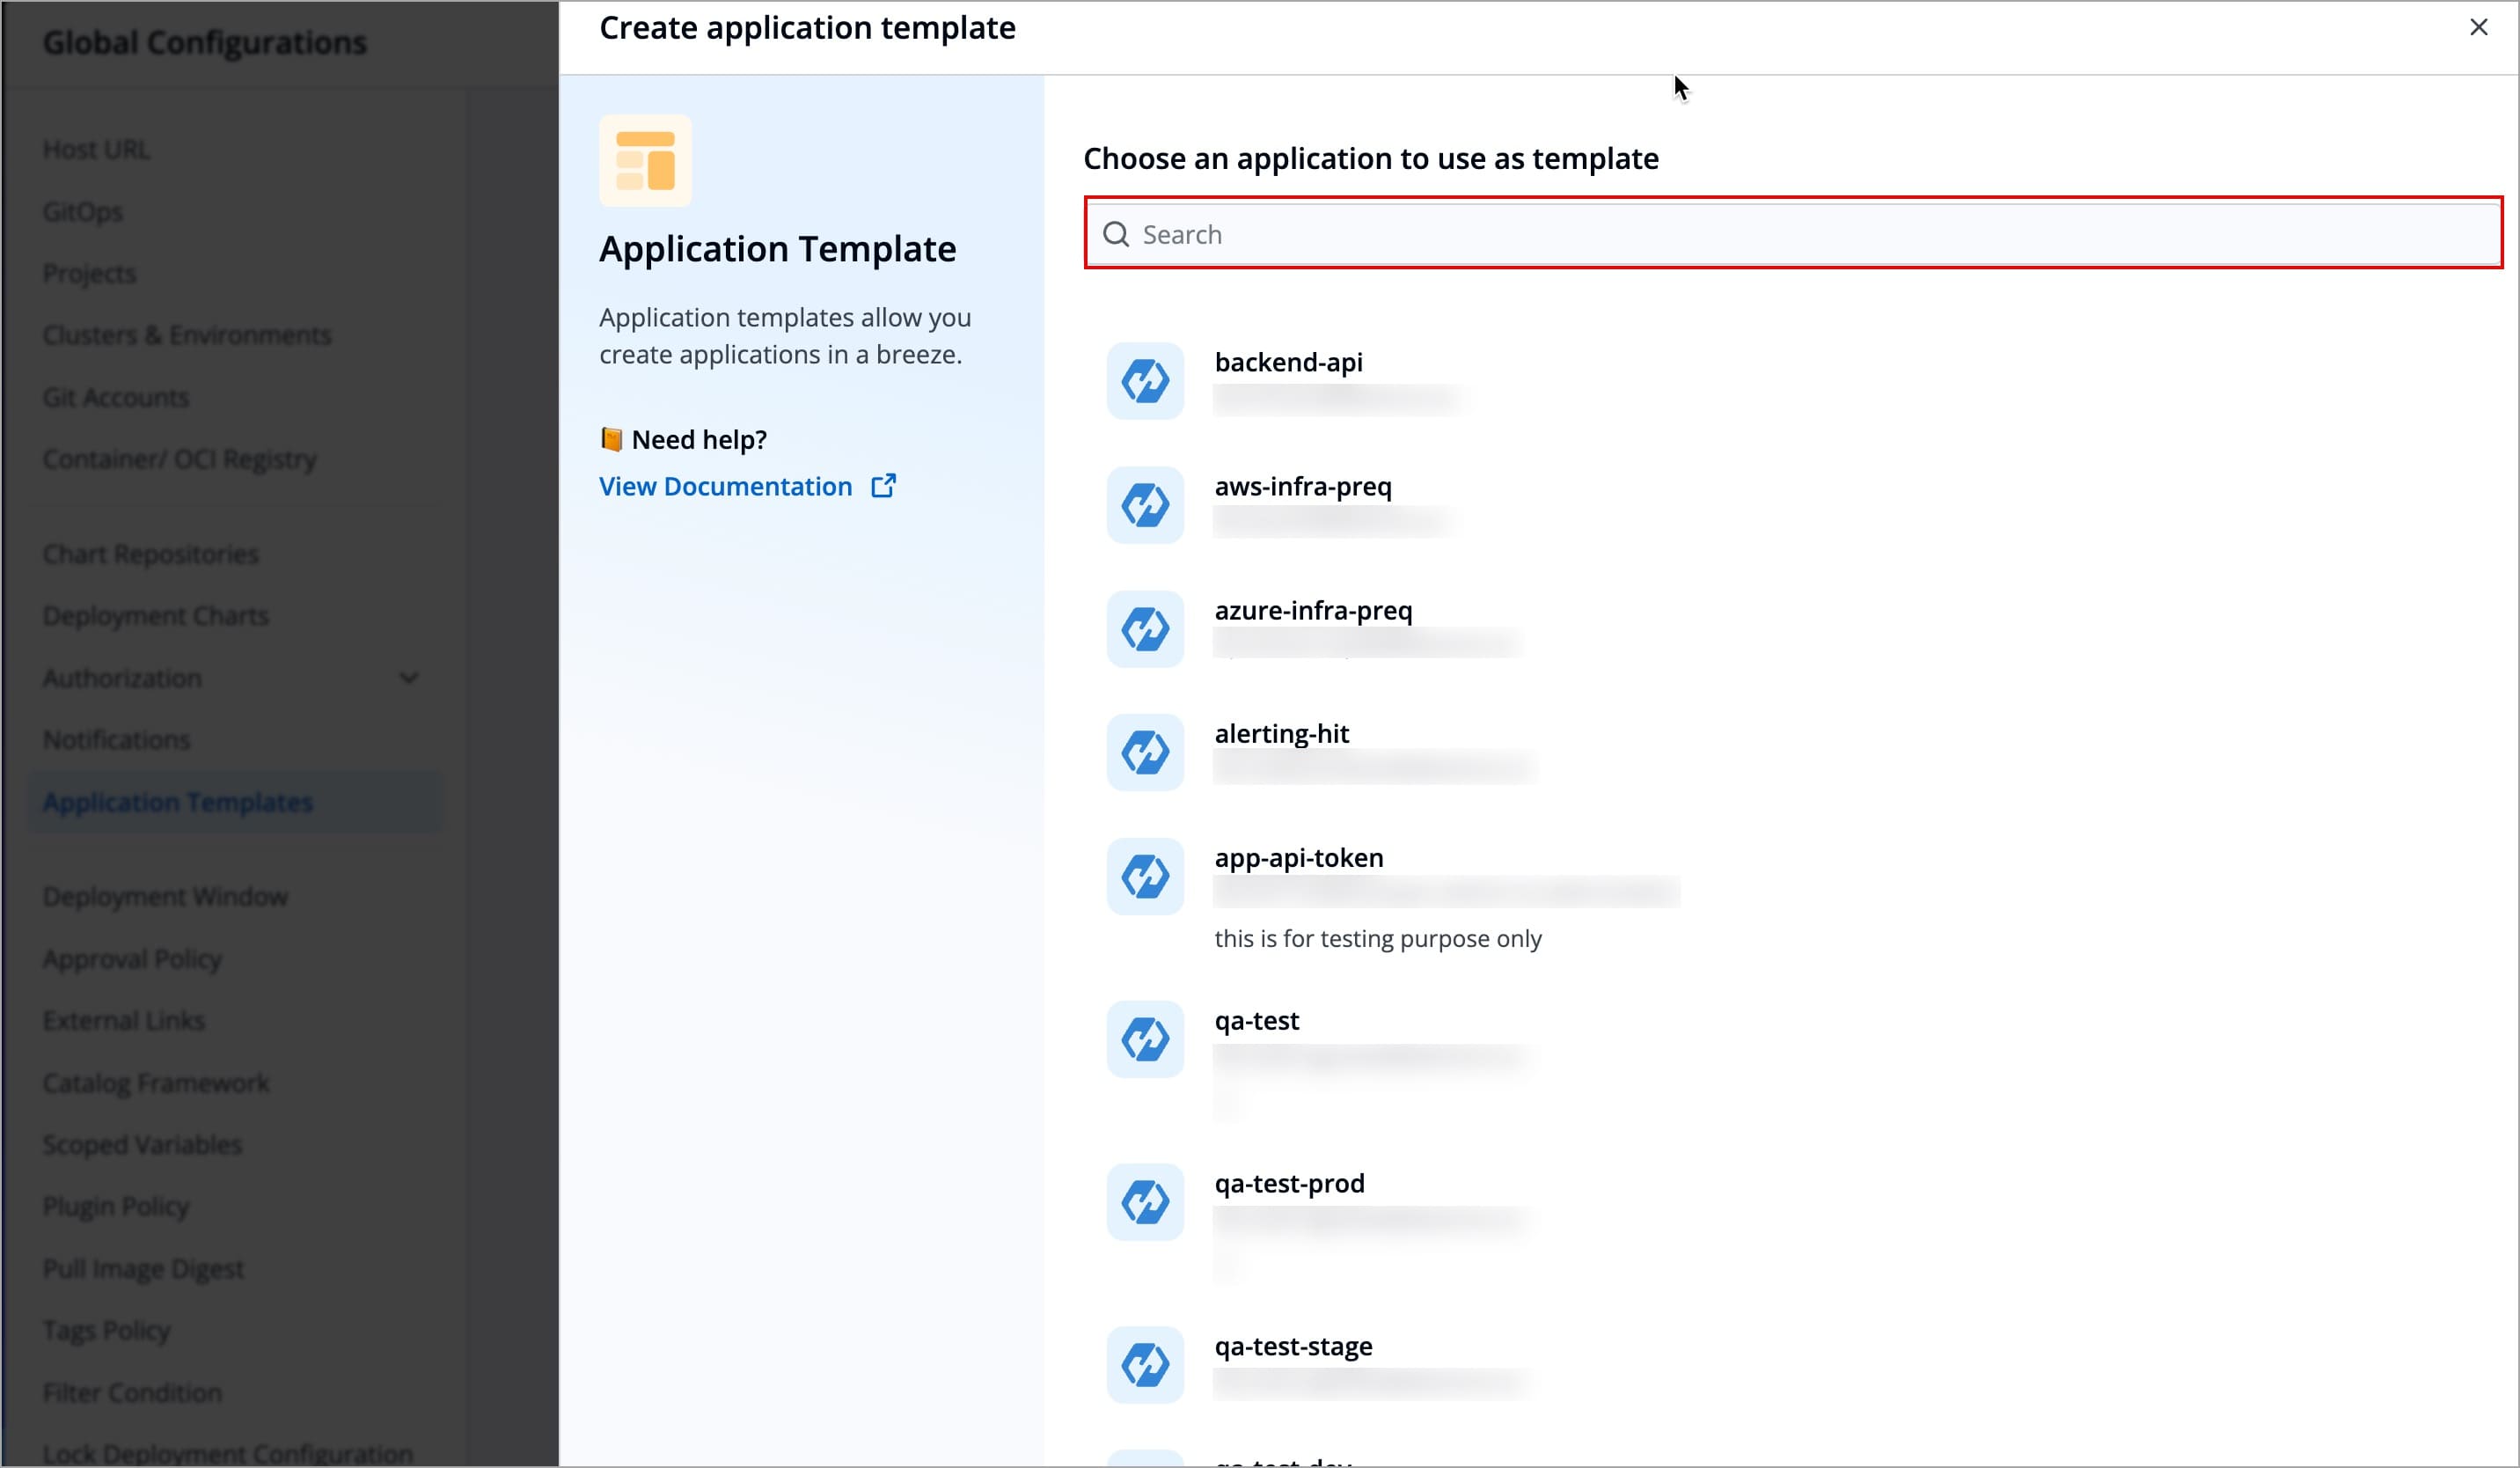Viewport: 2520px width, 1468px height.
Task: Click the Application Template header icon
Action: 645,159
